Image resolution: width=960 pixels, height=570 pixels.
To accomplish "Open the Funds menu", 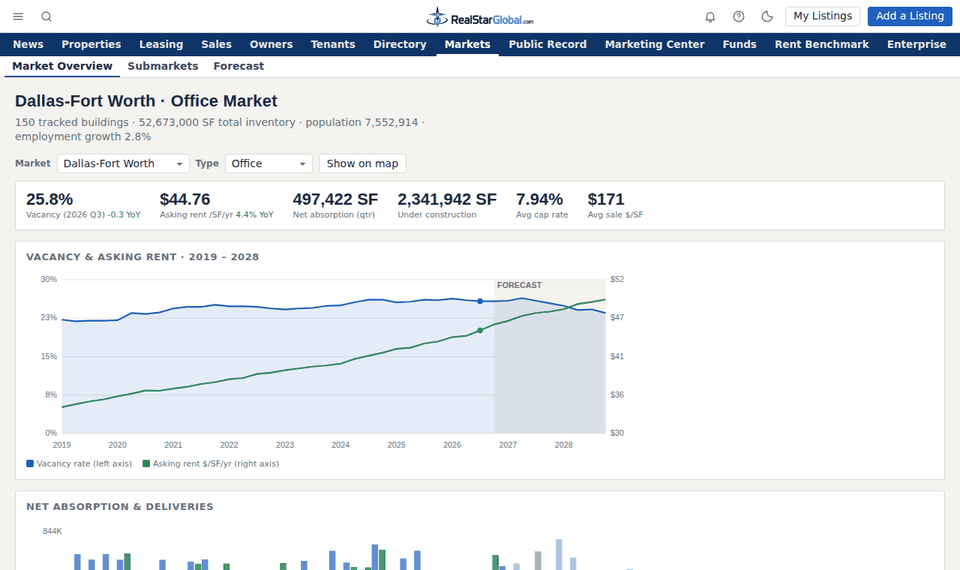I will point(740,44).
